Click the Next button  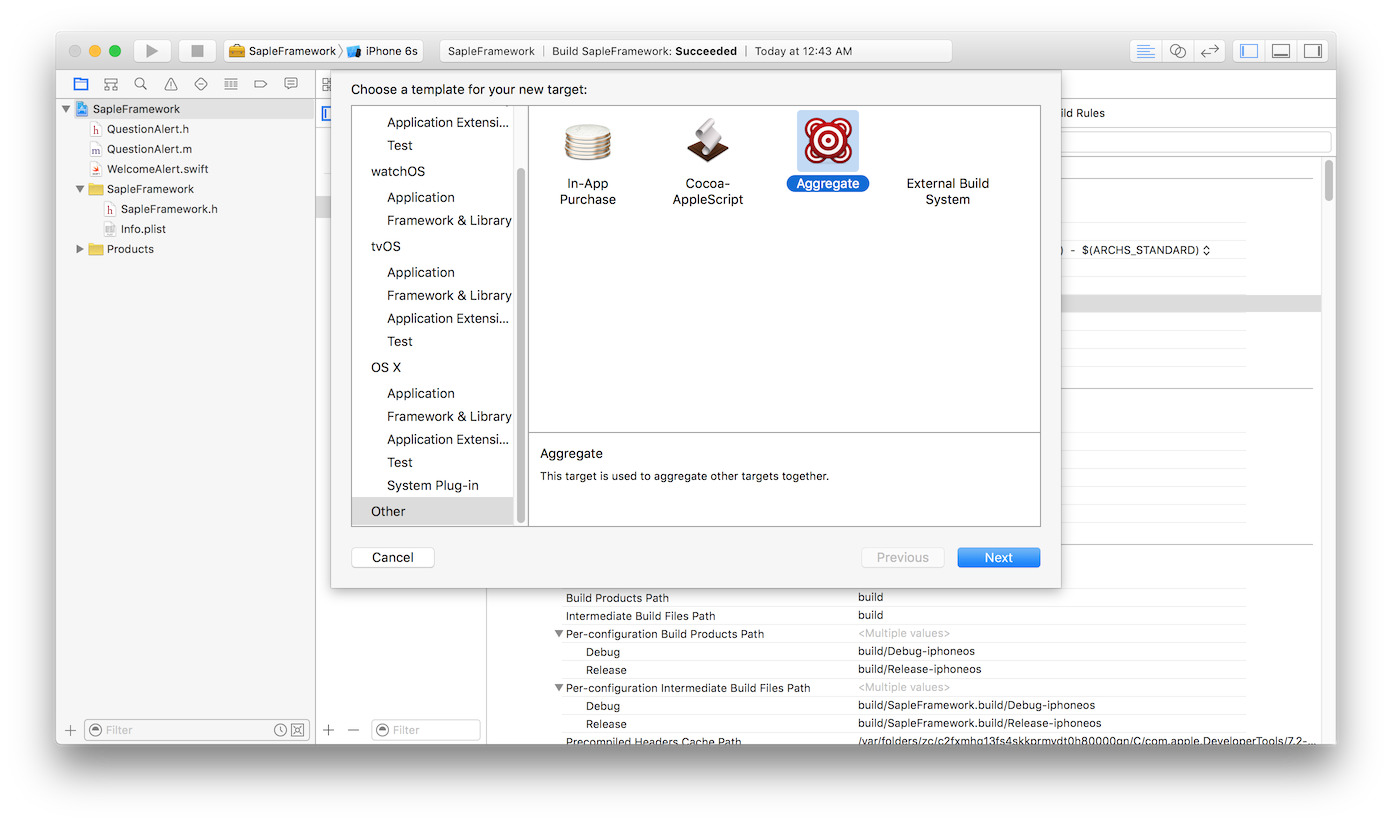tap(999, 557)
